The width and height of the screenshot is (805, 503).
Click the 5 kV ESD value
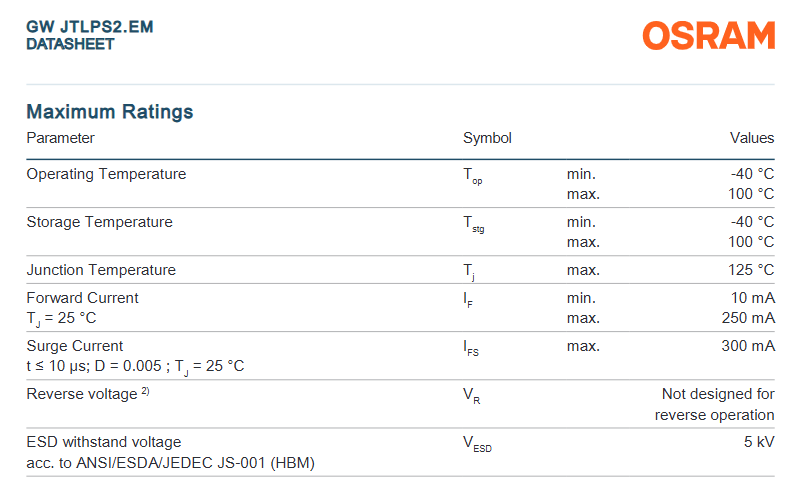(x=758, y=442)
